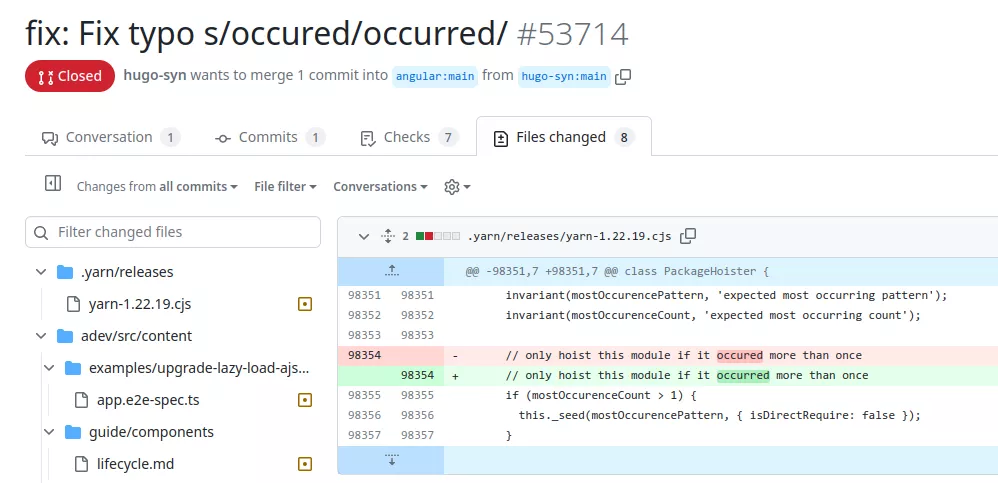Open the File filter dropdown

285,187
